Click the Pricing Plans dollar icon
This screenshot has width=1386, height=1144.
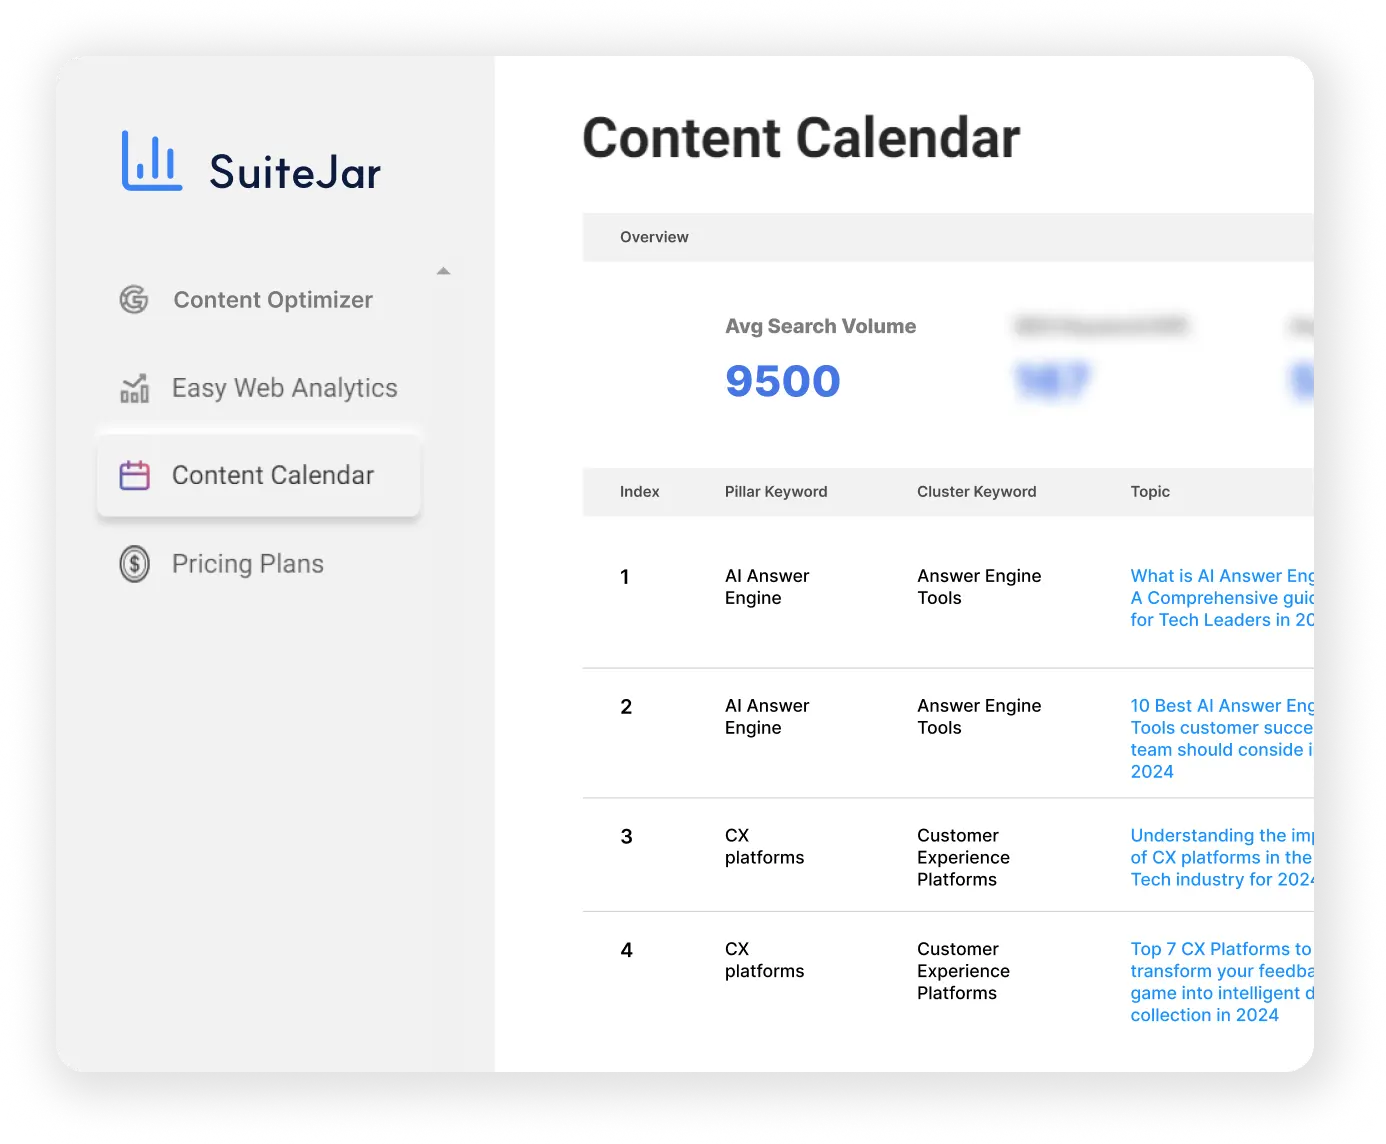point(134,563)
